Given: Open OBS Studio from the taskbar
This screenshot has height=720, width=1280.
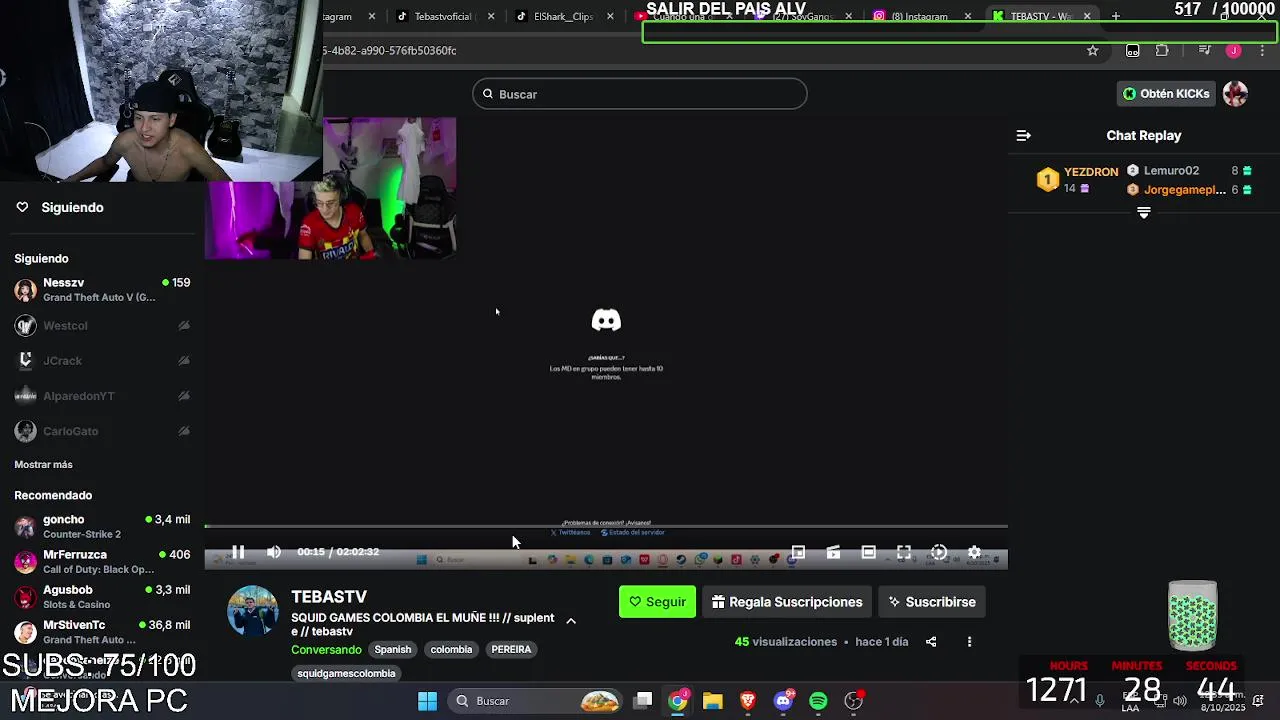Looking at the screenshot, I should click(x=853, y=701).
